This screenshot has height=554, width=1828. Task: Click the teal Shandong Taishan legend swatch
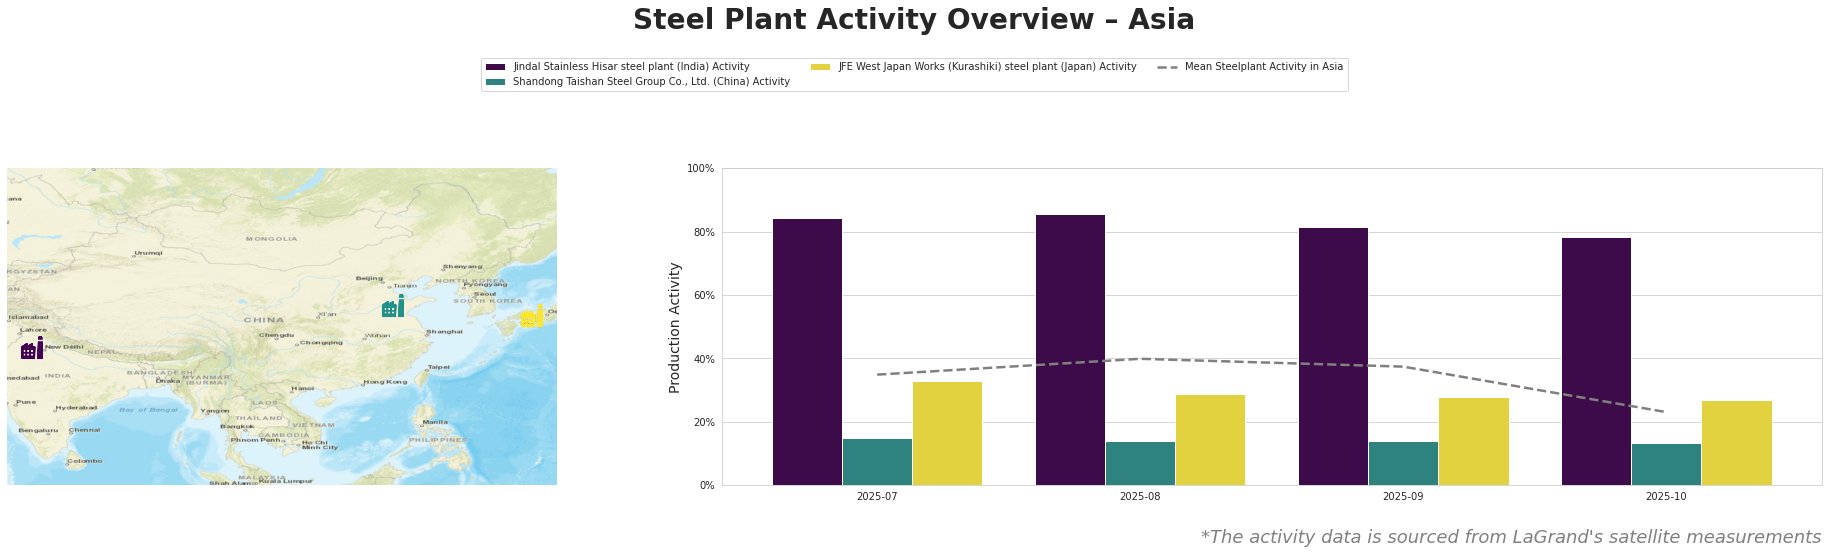(x=496, y=82)
